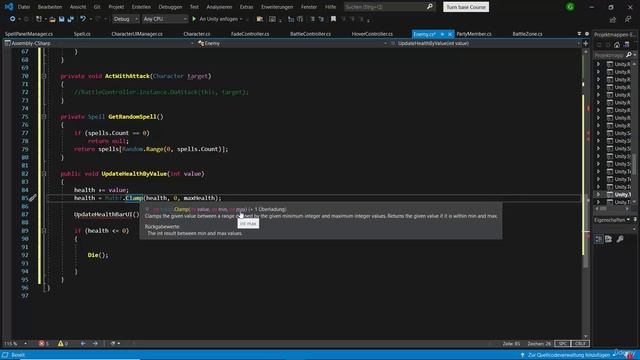
Task: Click the green G user account avatar
Action: [570, 7]
